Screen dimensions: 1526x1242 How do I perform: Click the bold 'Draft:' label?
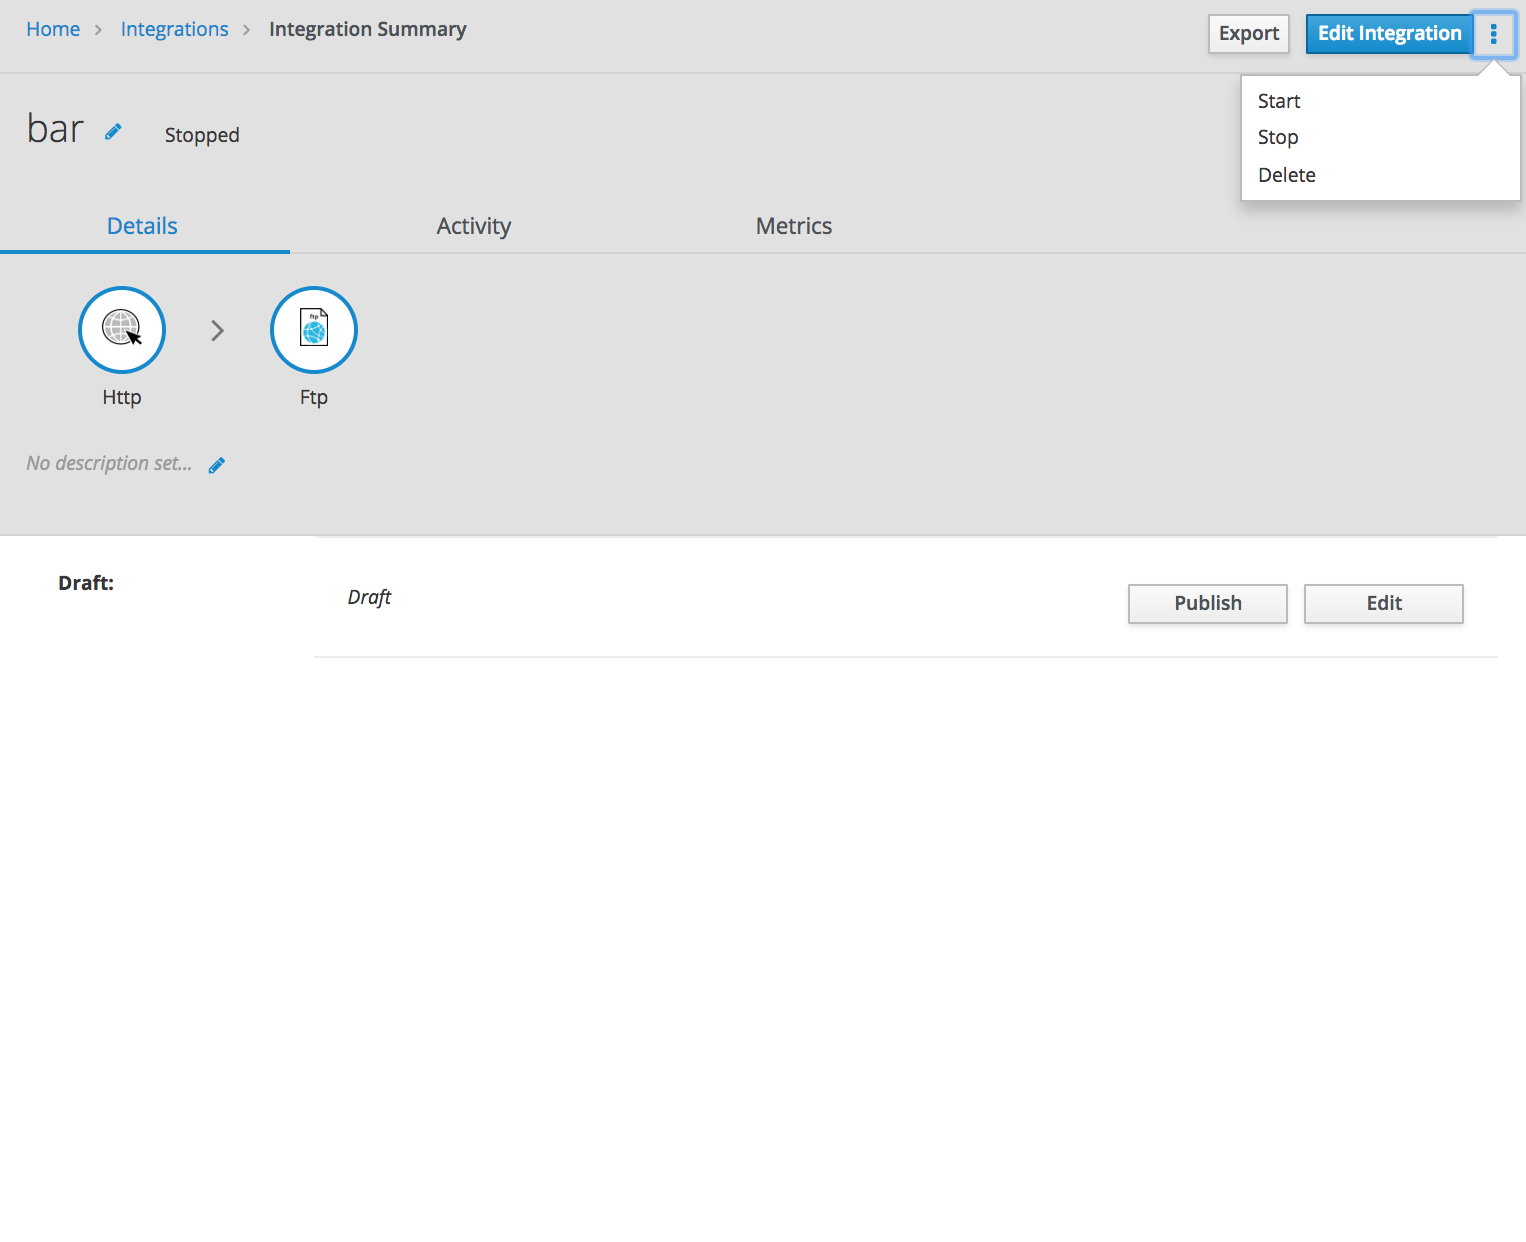pos(86,583)
